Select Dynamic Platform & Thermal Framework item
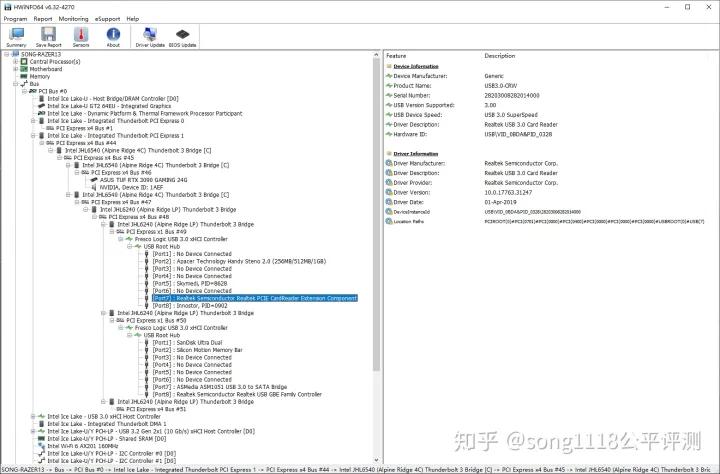 point(145,113)
